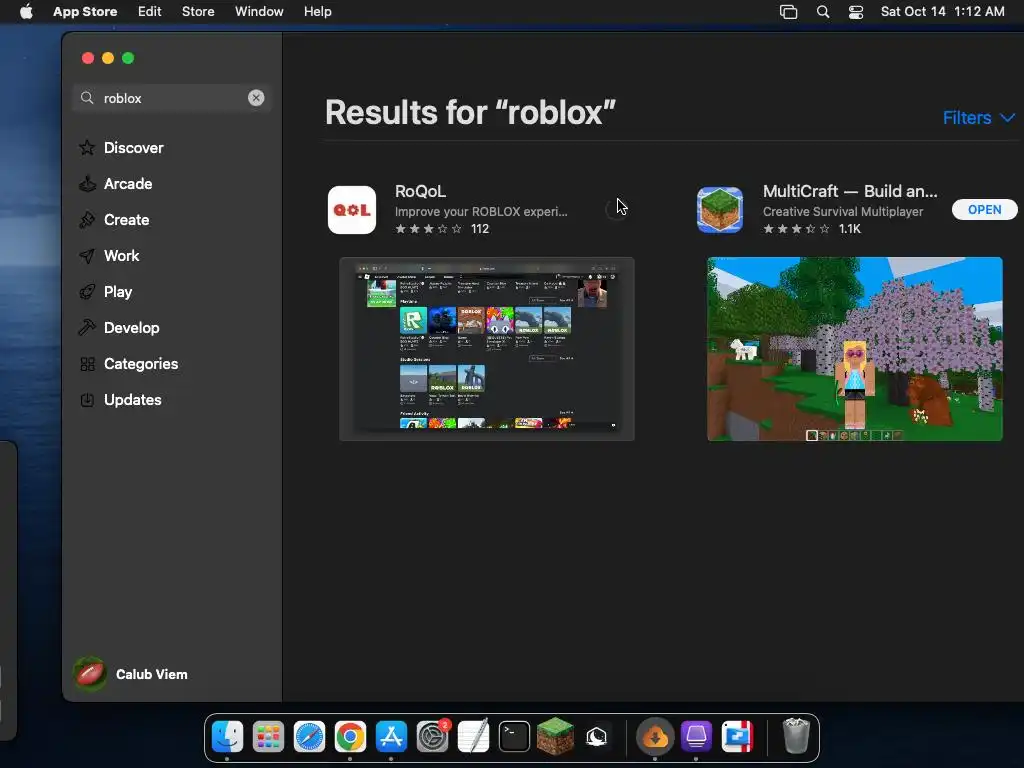This screenshot has width=1024, height=768.
Task: Open Launchpad from the Dock
Action: tap(268, 737)
